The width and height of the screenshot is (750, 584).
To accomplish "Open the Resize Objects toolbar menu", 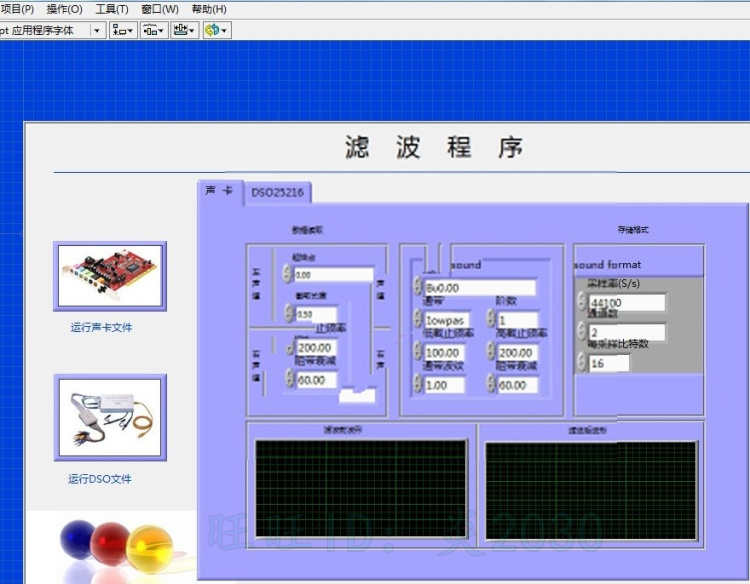I will click(x=185, y=31).
